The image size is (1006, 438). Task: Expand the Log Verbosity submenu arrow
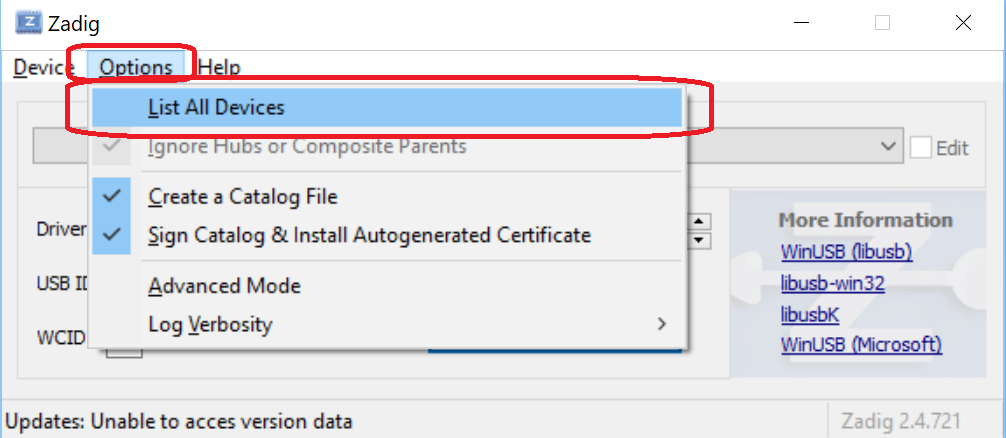click(662, 324)
